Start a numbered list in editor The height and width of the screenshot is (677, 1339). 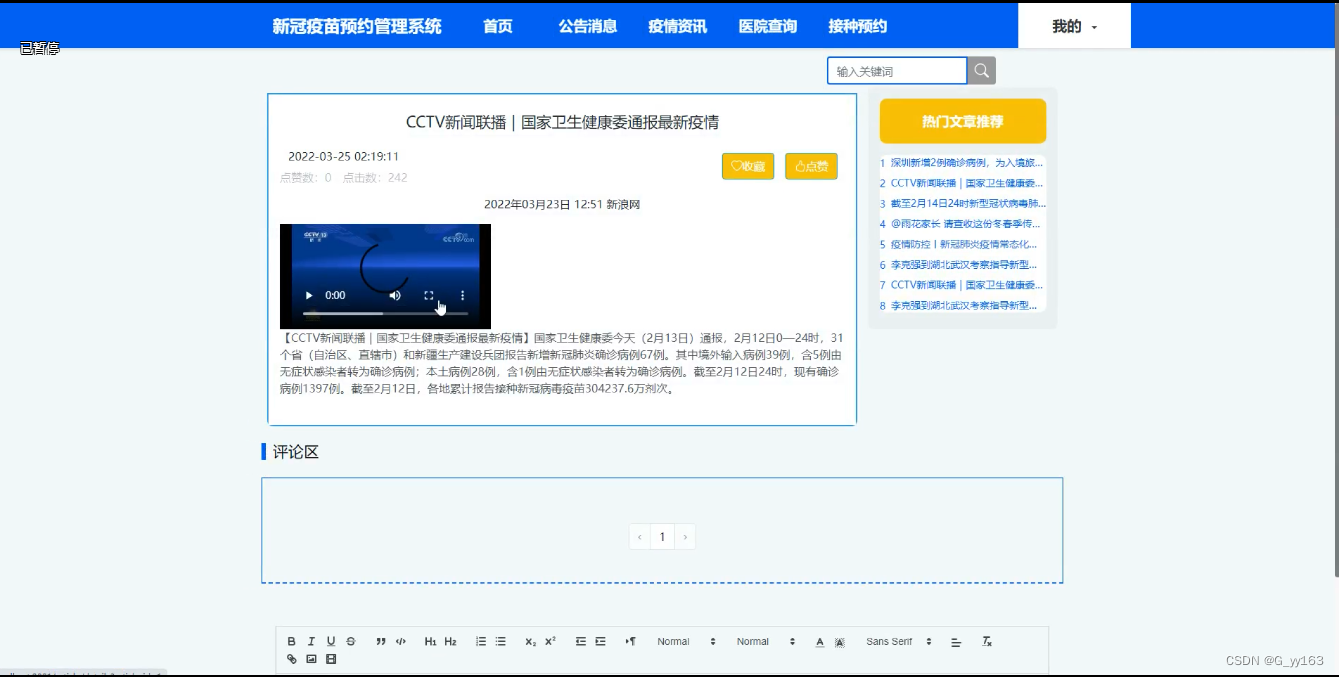pos(481,641)
